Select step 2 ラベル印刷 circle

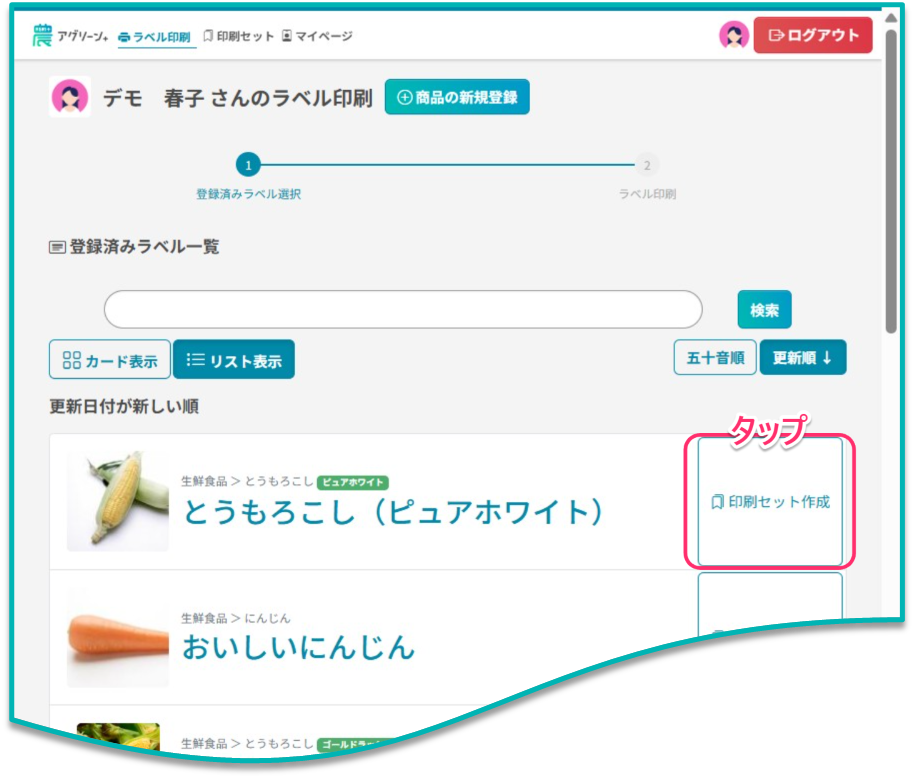pos(647,166)
